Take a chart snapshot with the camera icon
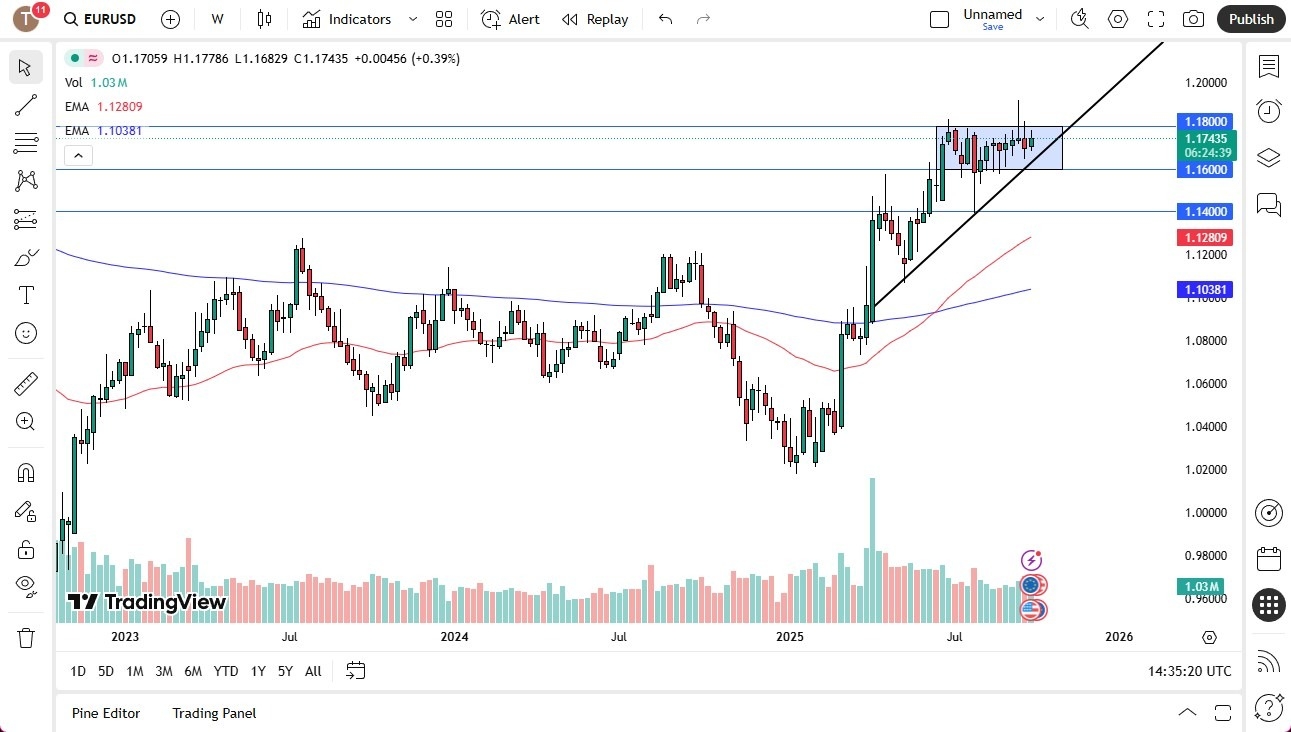 click(1193, 18)
